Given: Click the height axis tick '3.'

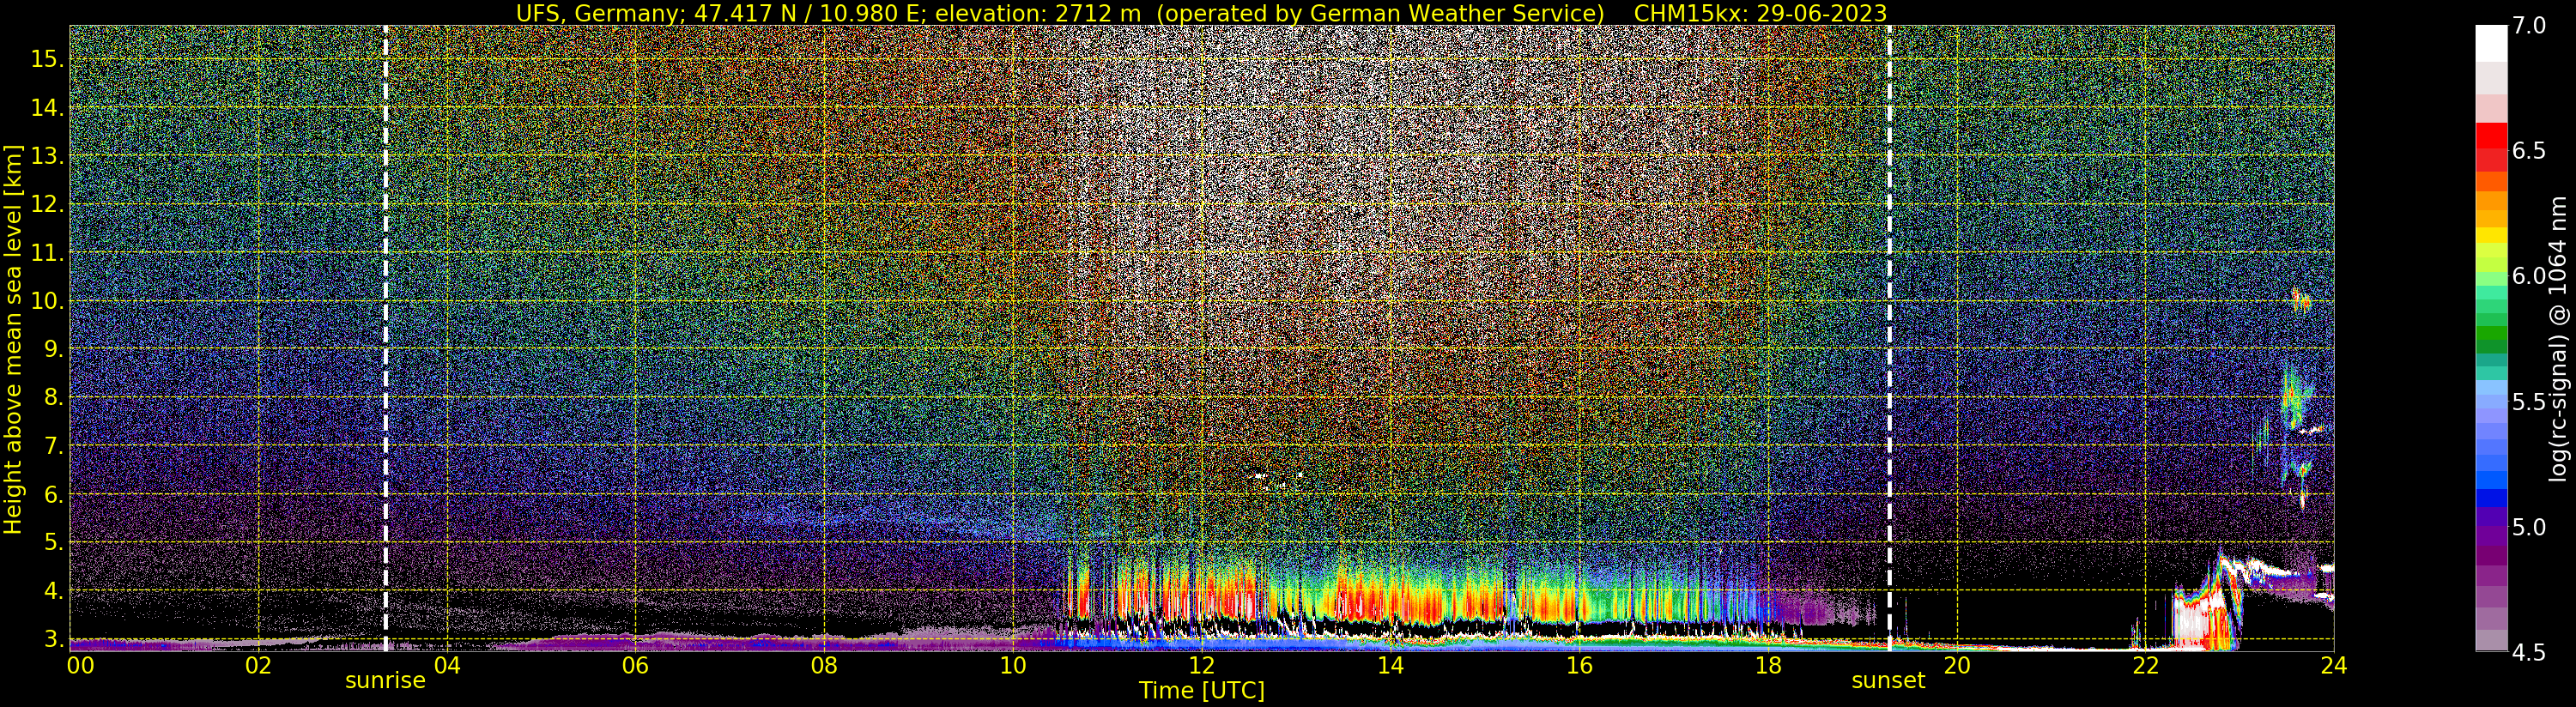Looking at the screenshot, I should 53,639.
